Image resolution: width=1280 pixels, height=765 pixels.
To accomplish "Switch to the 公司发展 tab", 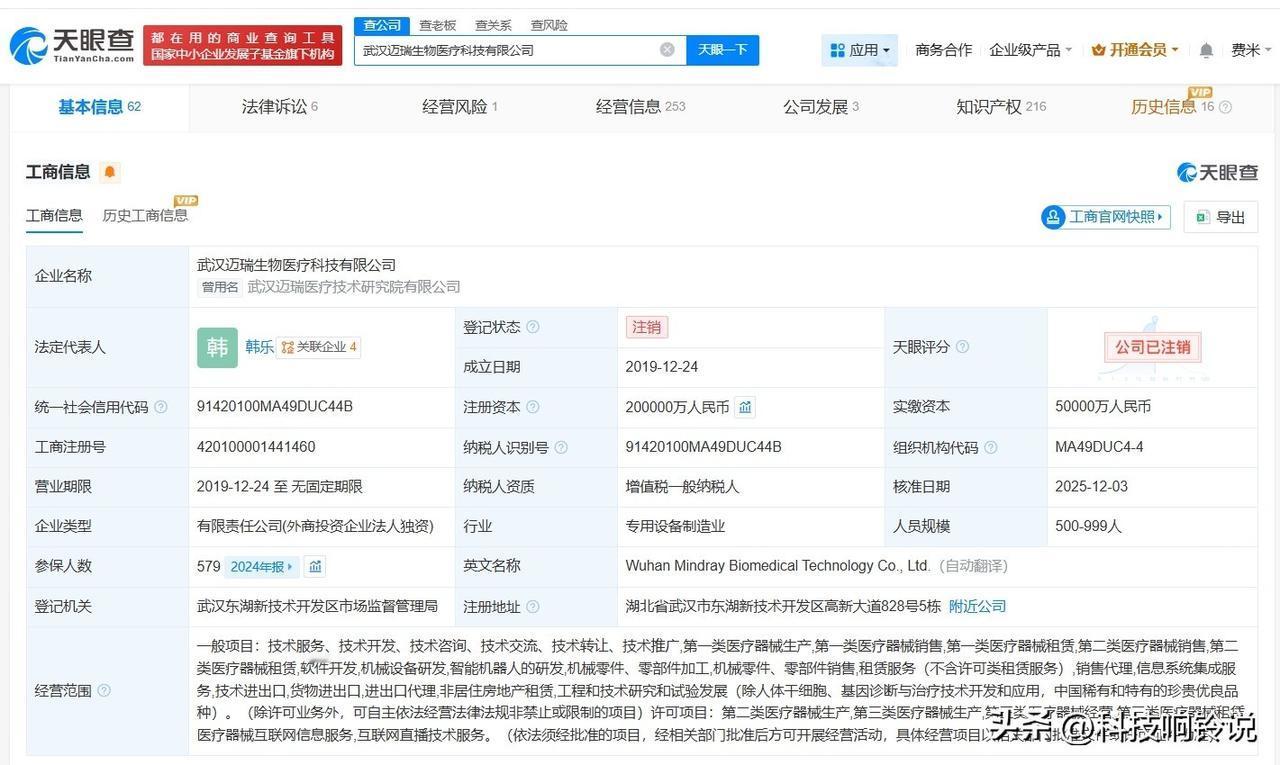I will coord(821,107).
